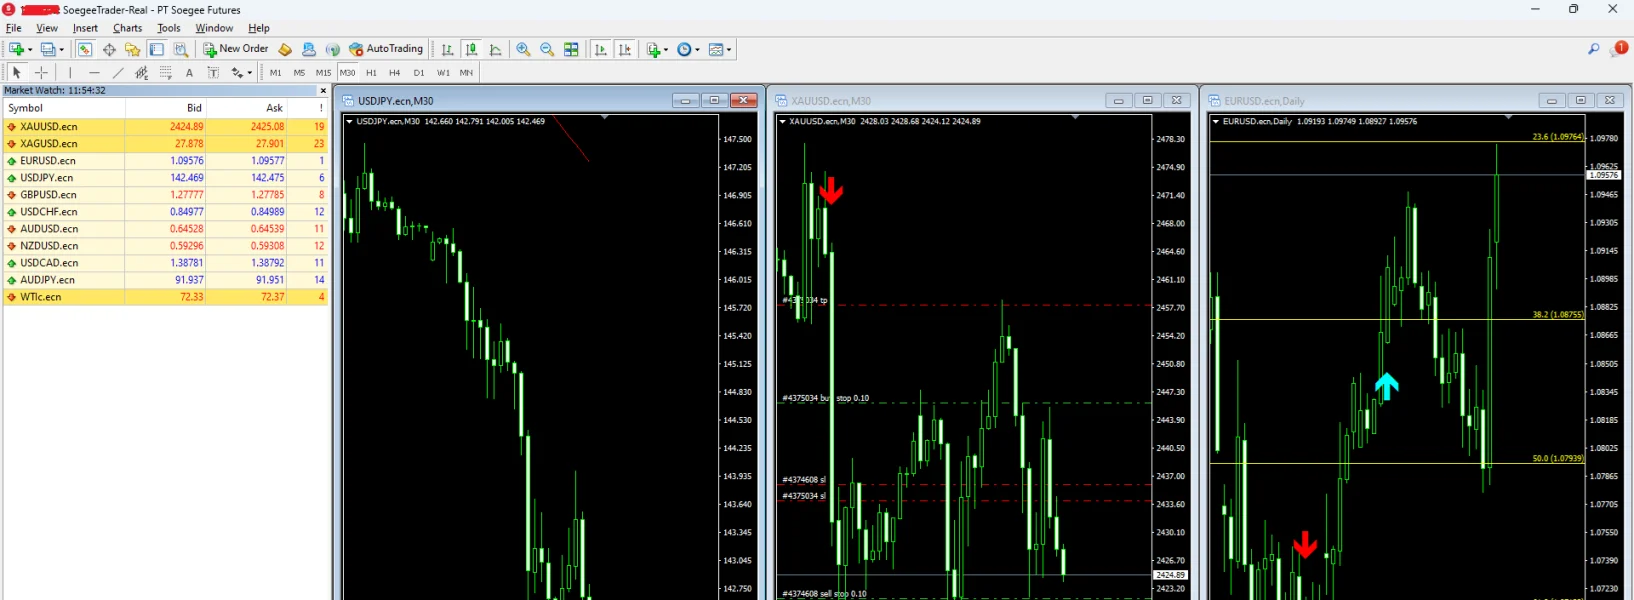The height and width of the screenshot is (600, 1634).
Task: Open the Insert menu
Action: tap(85, 28)
